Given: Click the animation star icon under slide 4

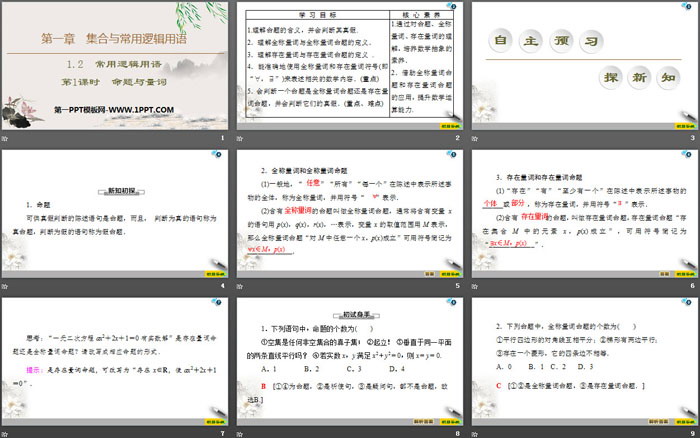Looking at the screenshot, I should tap(6, 284).
